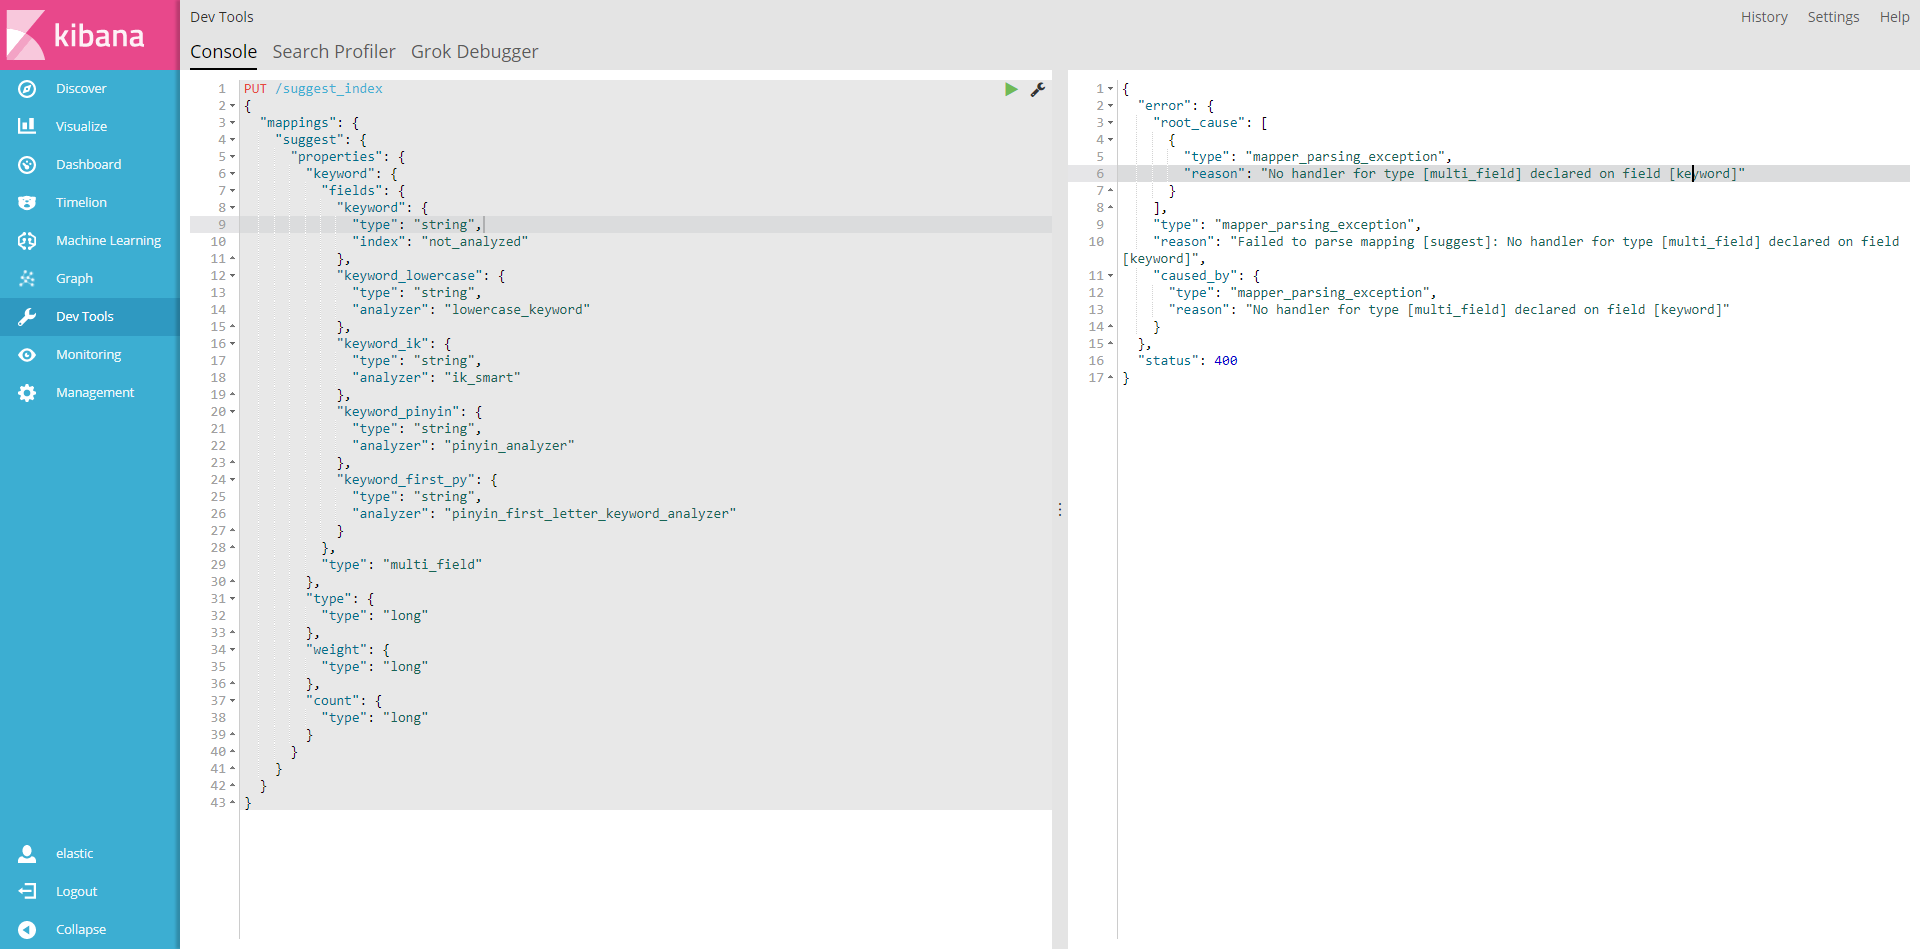Go to Management page
The width and height of the screenshot is (1920, 949).
95,393
